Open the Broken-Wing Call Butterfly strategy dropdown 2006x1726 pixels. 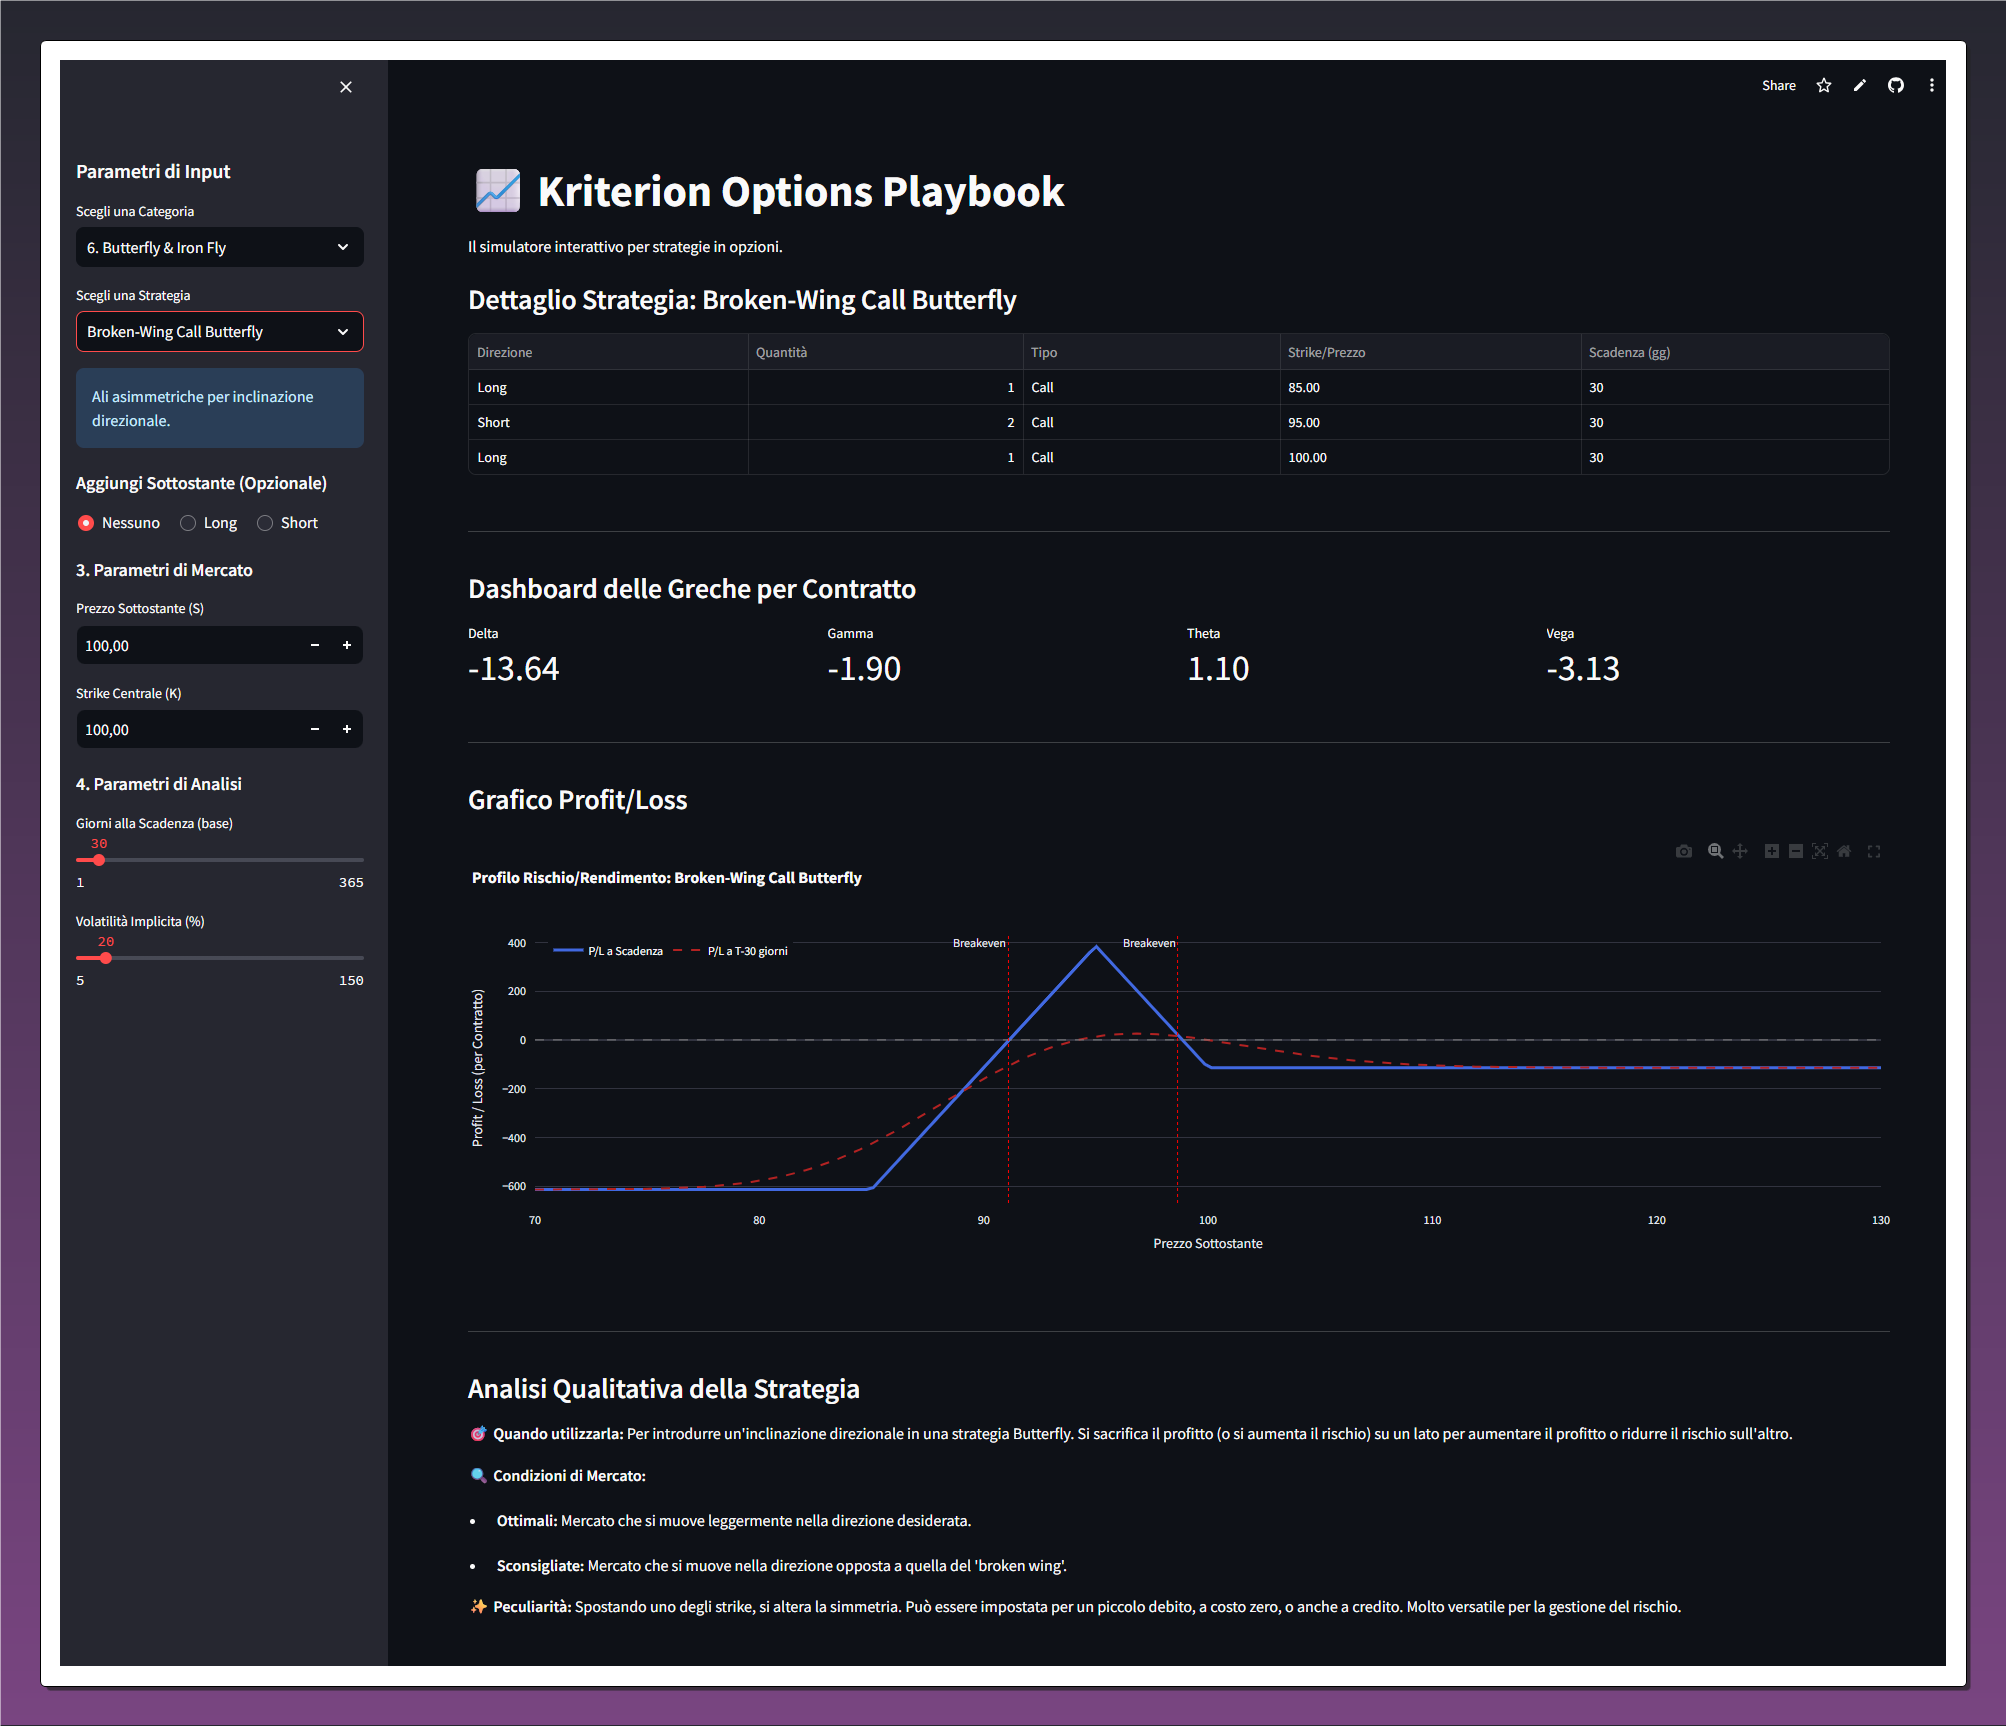219,331
